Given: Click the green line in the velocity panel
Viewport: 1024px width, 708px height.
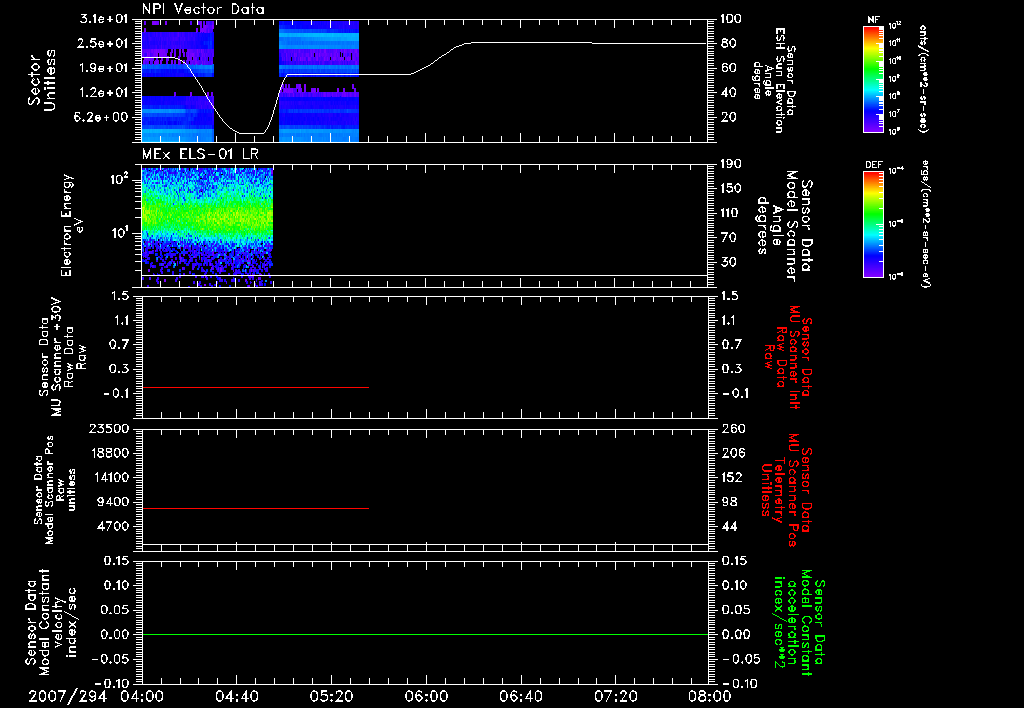Looking at the screenshot, I should 424,634.
